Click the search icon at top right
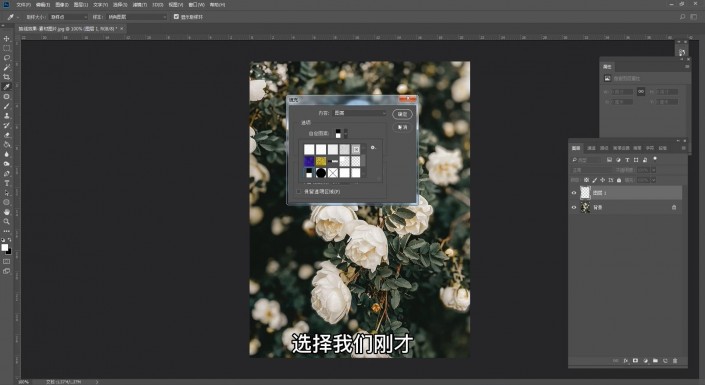 pyautogui.click(x=683, y=17)
